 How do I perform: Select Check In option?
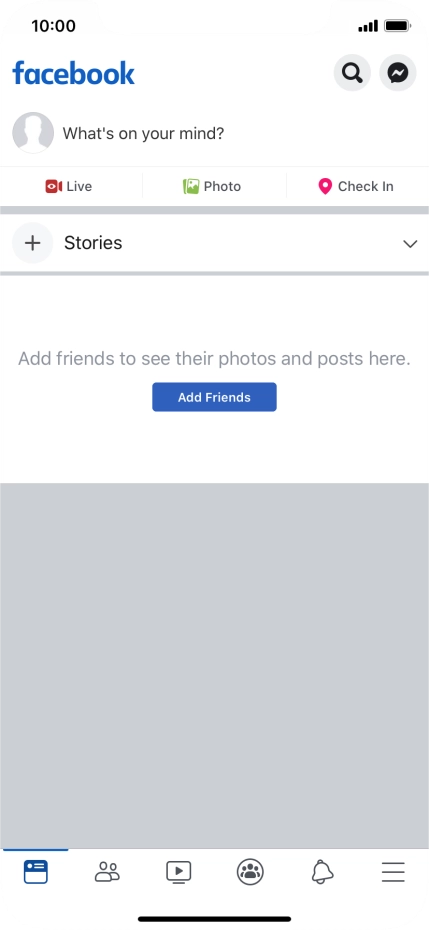click(355, 186)
